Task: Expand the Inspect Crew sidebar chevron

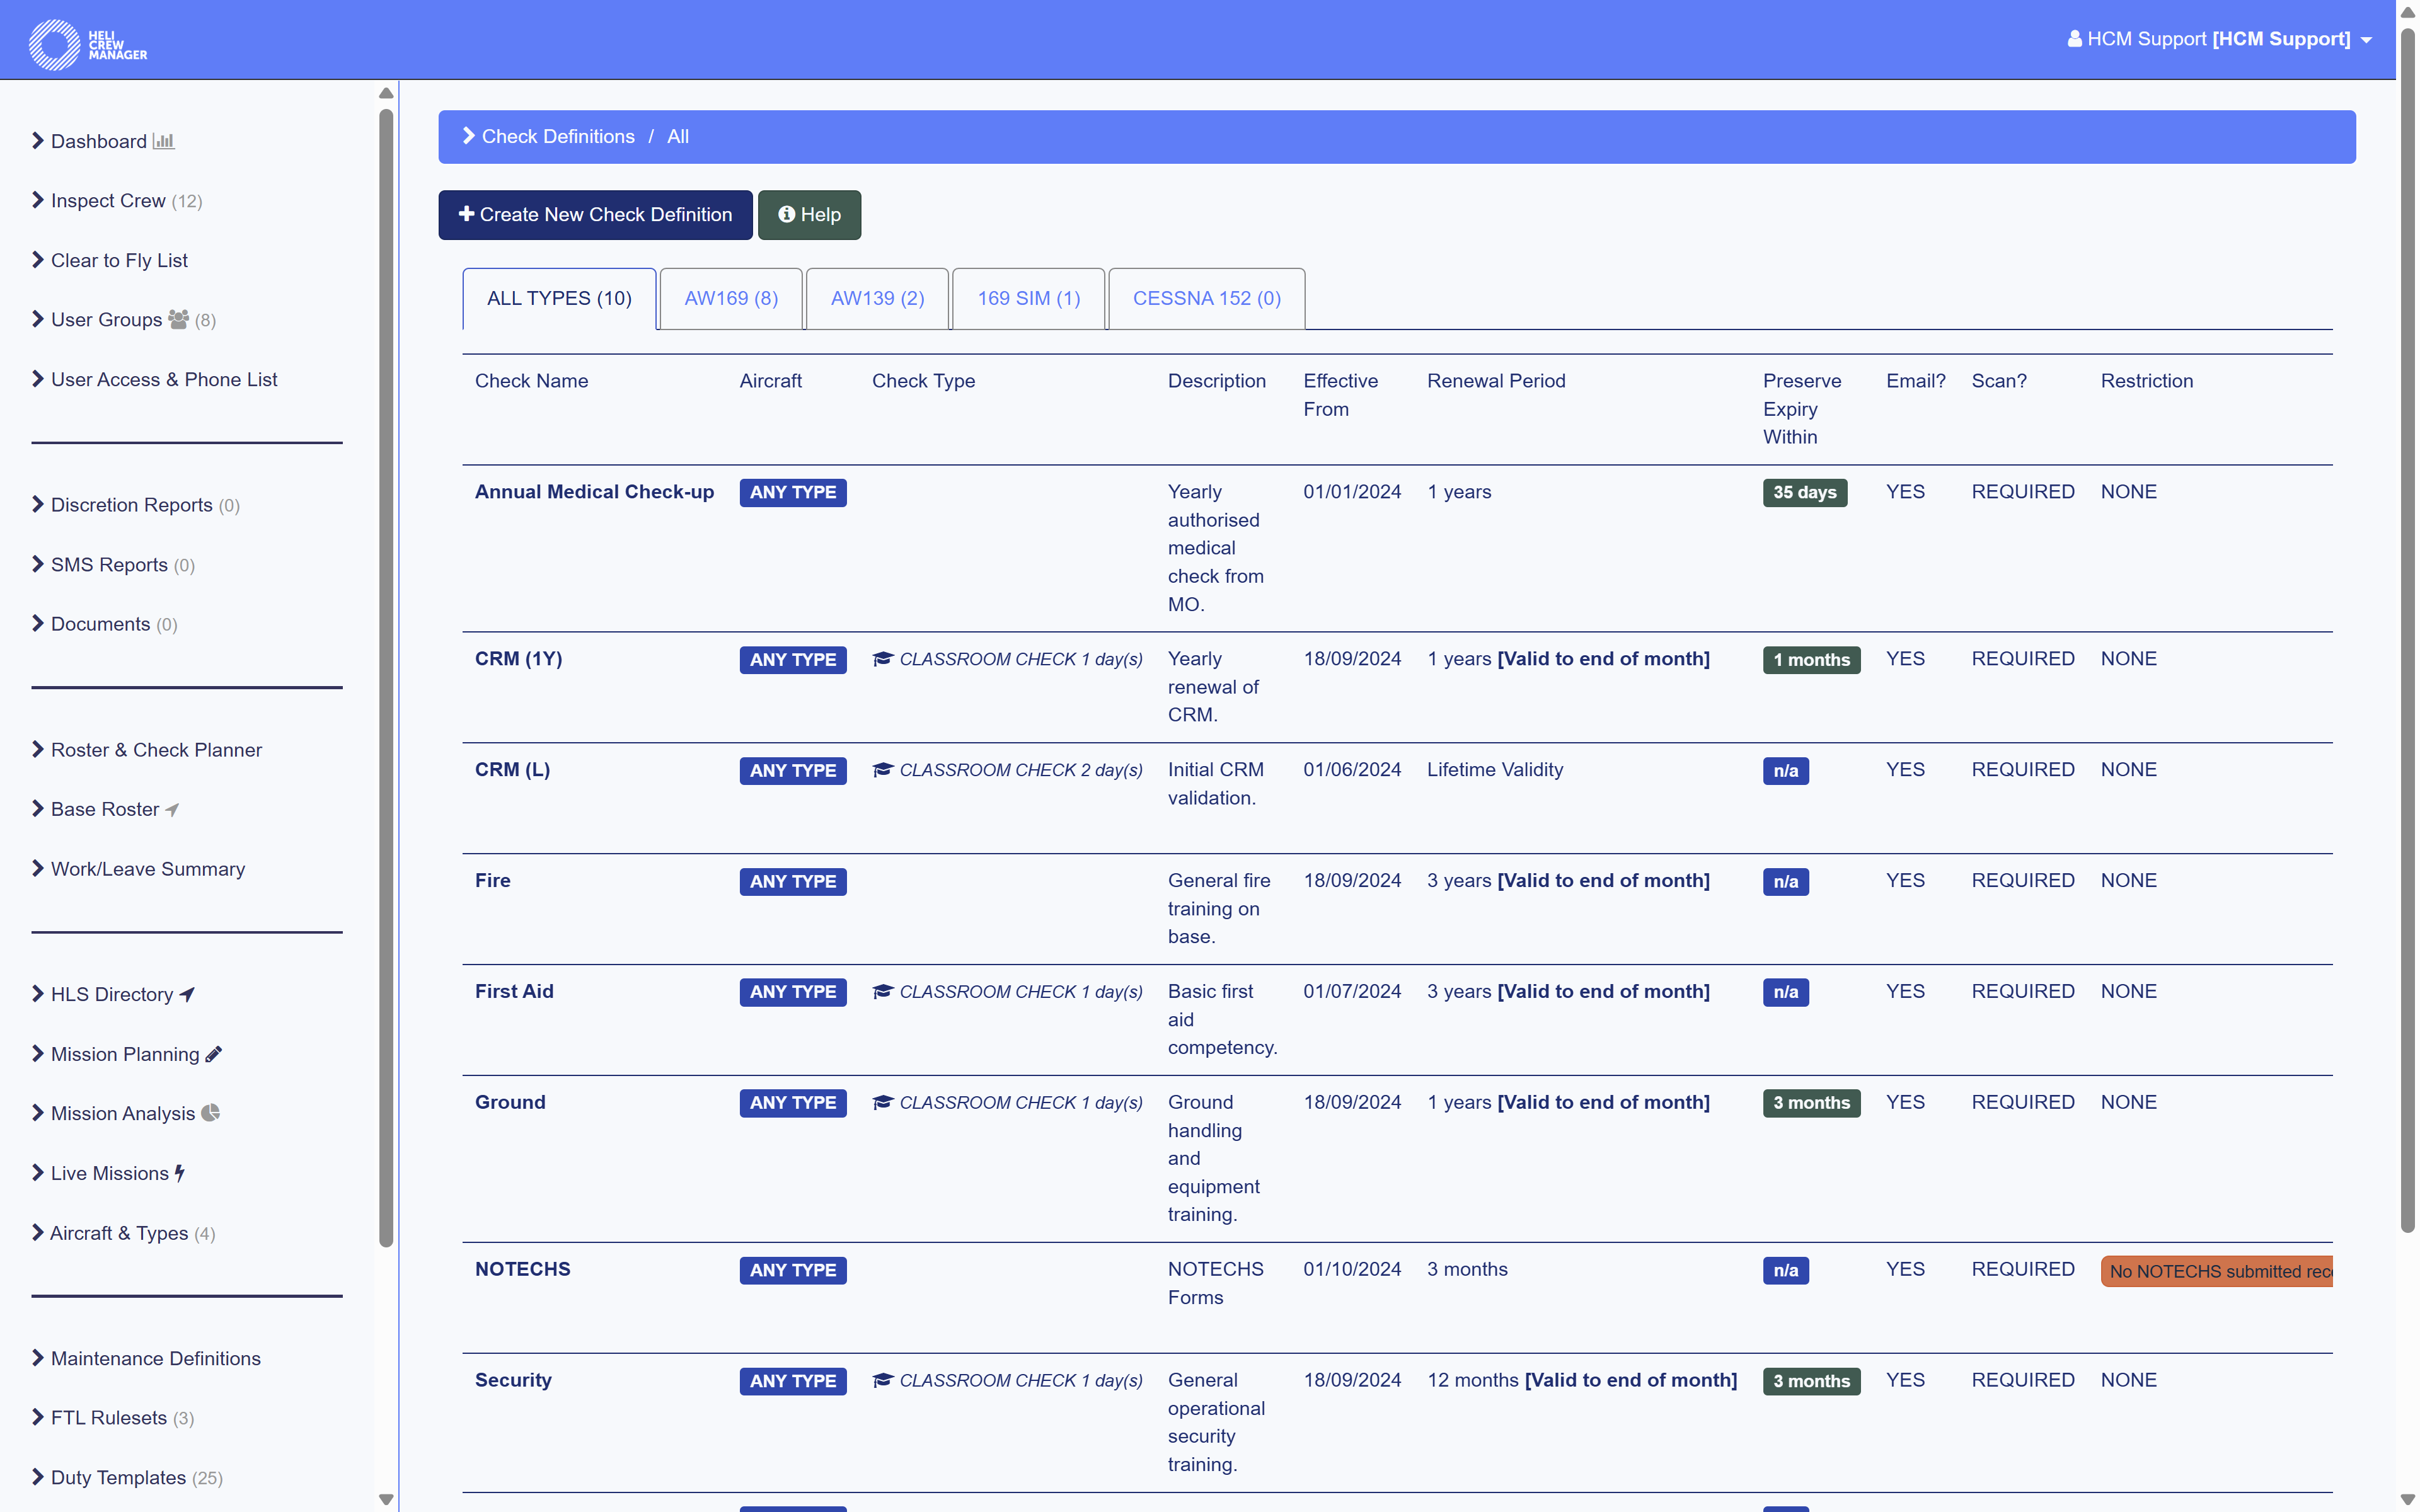Action: (x=38, y=200)
